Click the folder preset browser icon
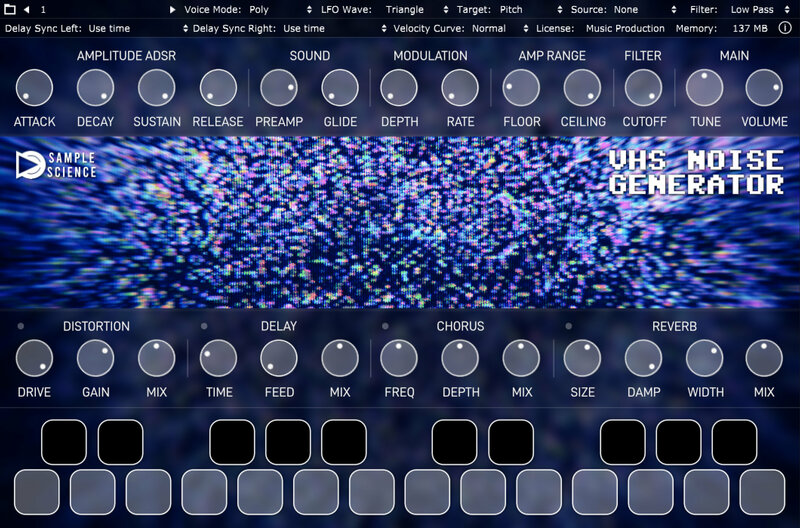Screen dimensions: 800x528 (x=10, y=10)
